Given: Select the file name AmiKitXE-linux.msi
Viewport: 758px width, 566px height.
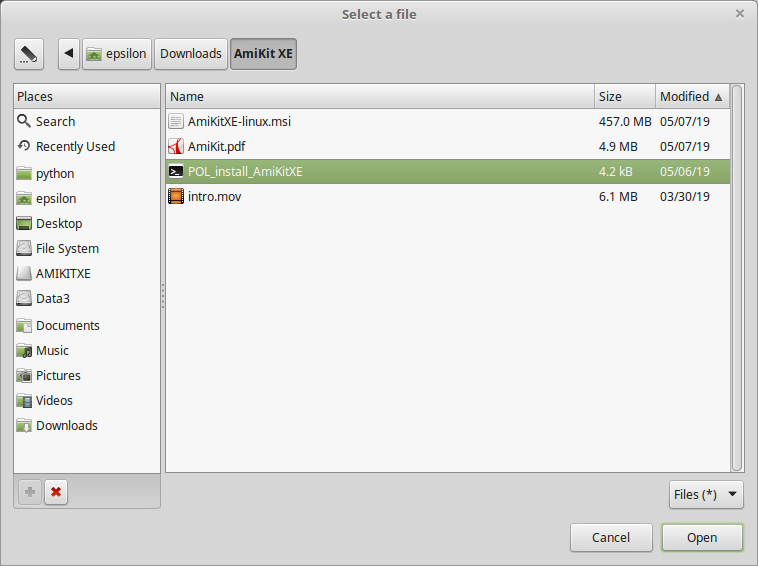Looking at the screenshot, I should (x=239, y=121).
